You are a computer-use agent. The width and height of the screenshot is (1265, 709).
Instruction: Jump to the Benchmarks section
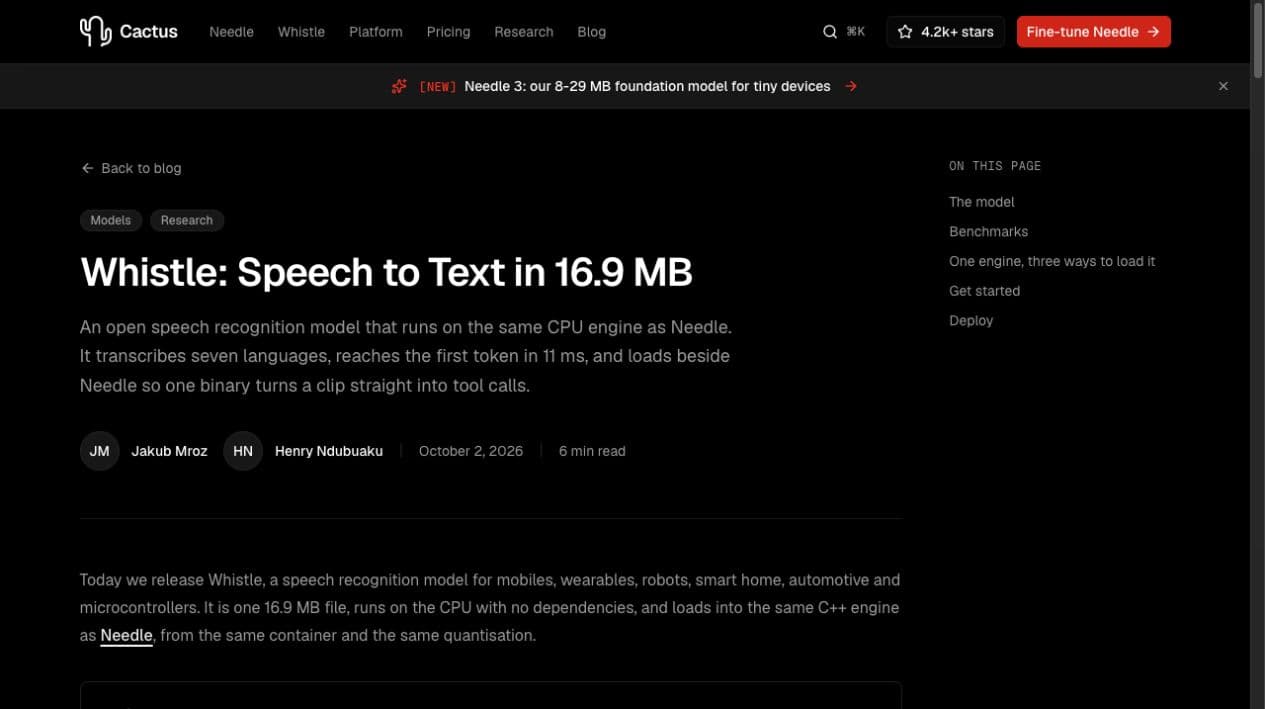coord(988,231)
